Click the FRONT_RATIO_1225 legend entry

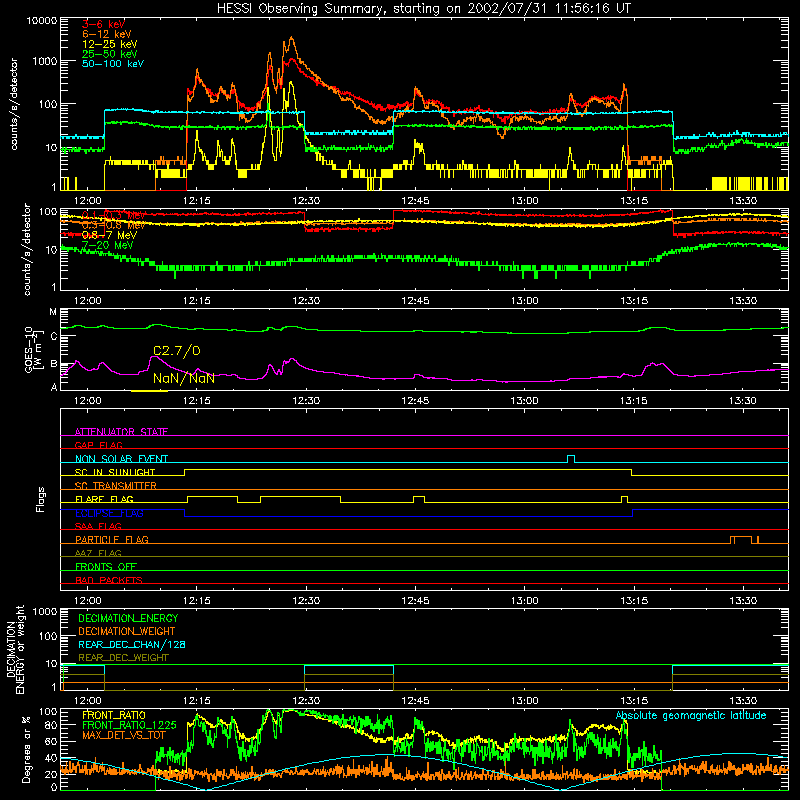pyautogui.click(x=129, y=725)
